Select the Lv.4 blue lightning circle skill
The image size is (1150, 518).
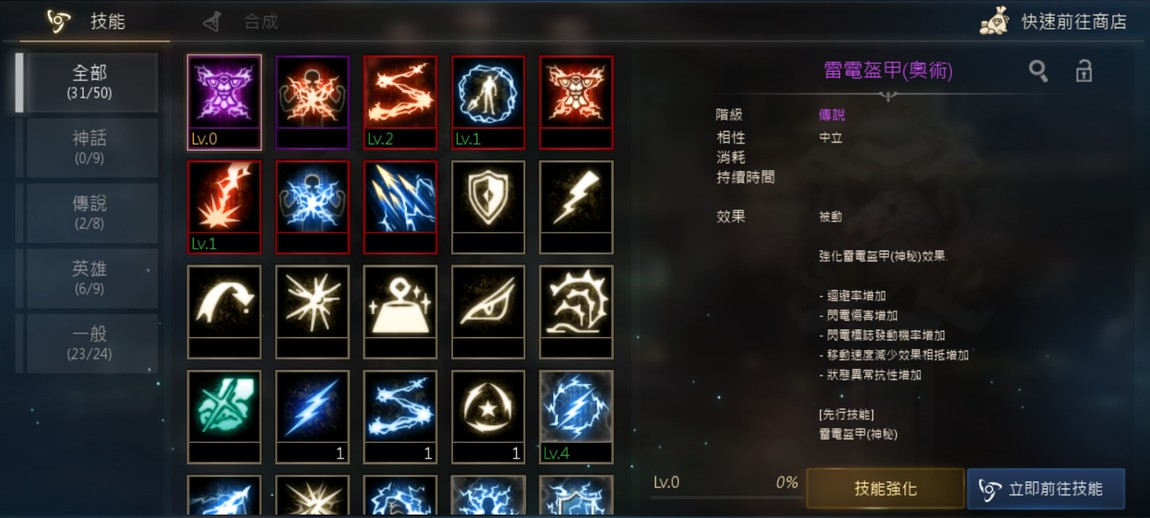coord(576,417)
